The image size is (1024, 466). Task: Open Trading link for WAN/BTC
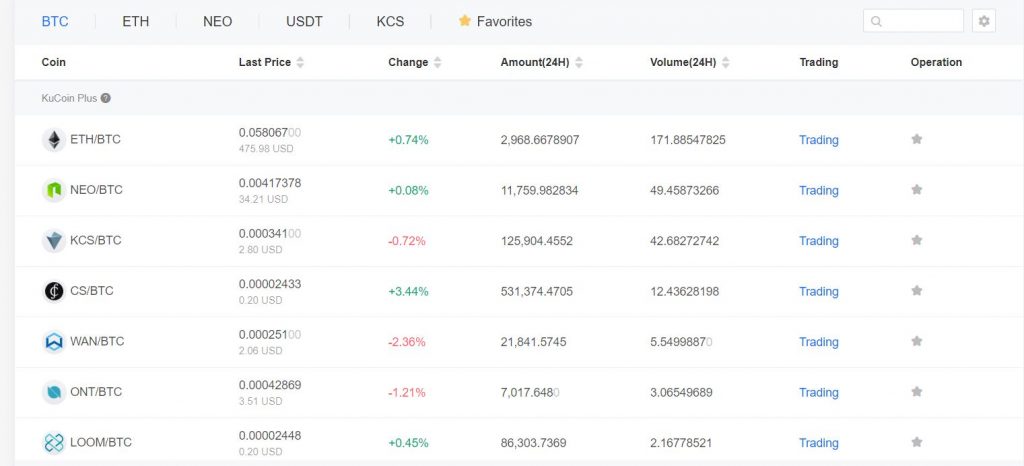pyautogui.click(x=819, y=342)
